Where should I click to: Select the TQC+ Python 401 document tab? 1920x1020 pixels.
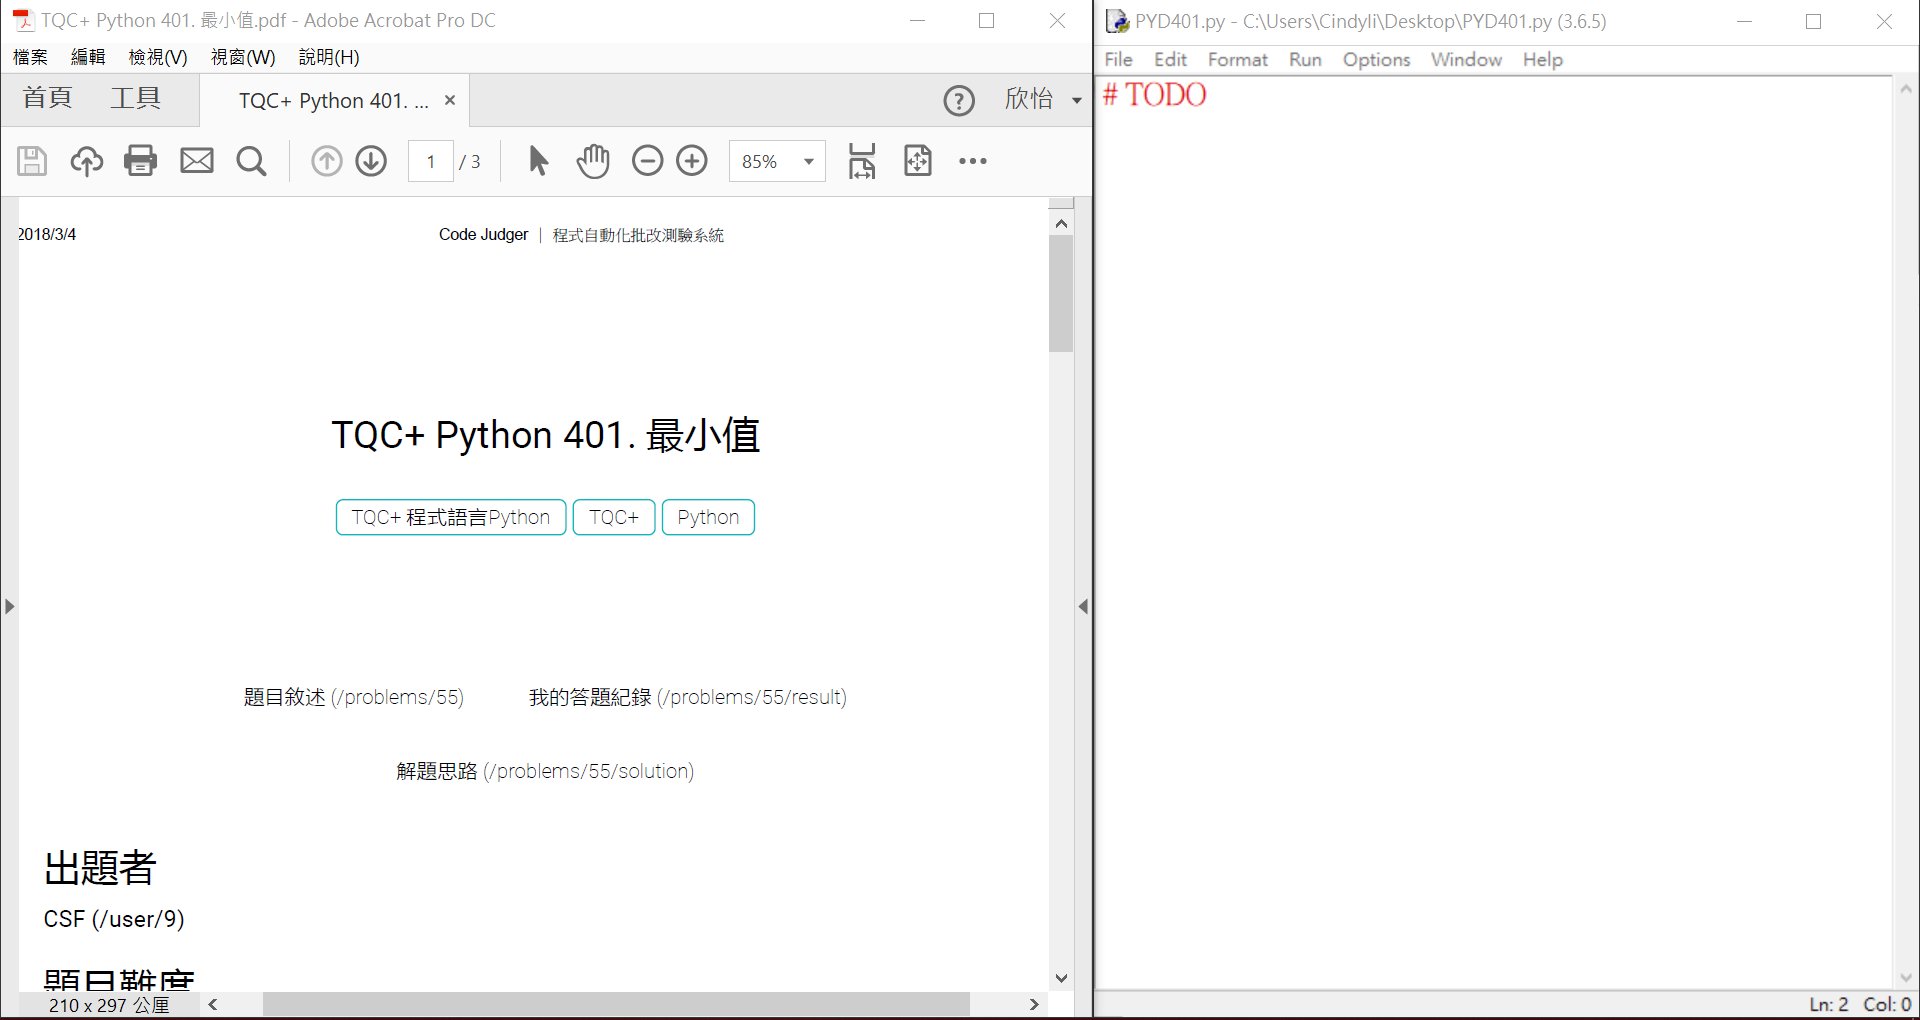click(x=334, y=101)
